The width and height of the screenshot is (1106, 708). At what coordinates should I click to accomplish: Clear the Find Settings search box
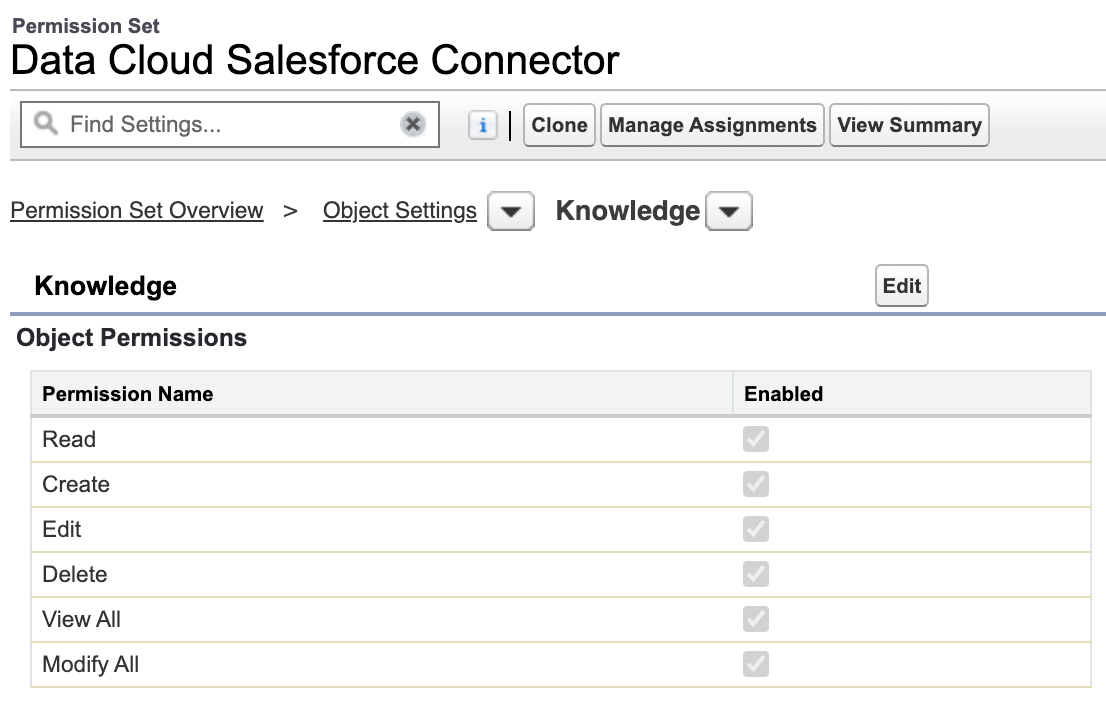pyautogui.click(x=413, y=125)
